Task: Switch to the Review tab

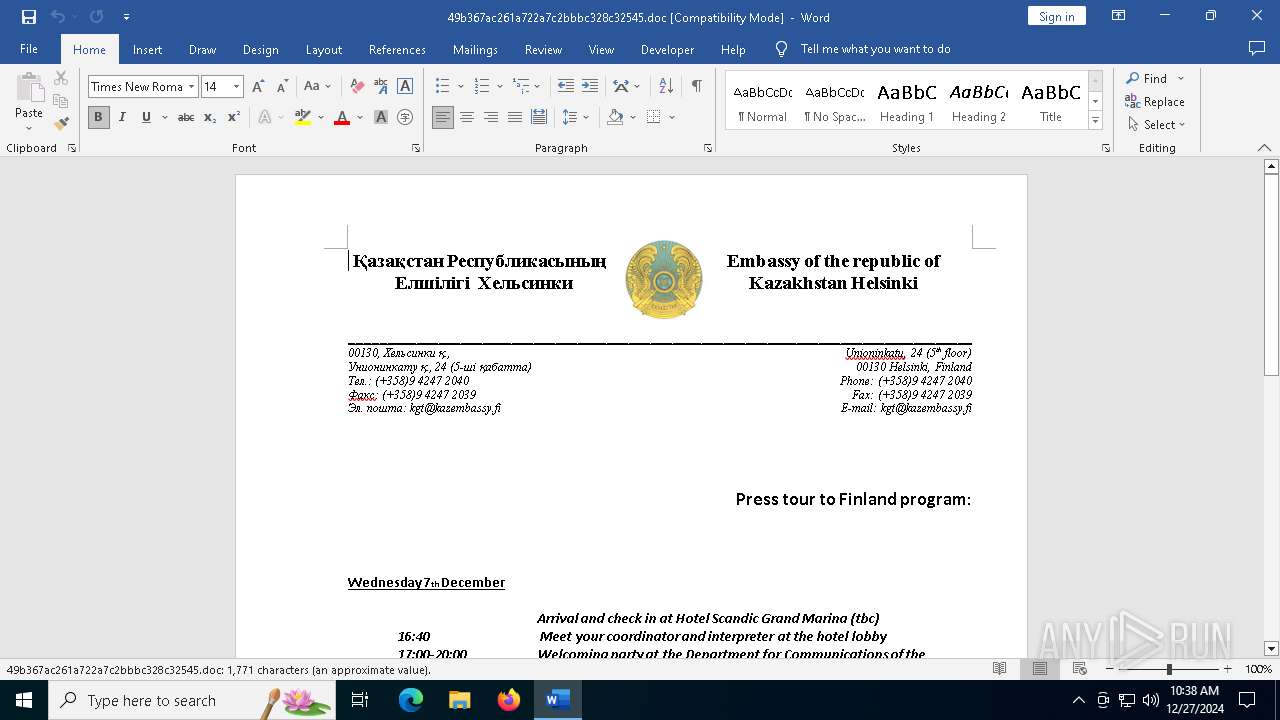Action: [543, 49]
